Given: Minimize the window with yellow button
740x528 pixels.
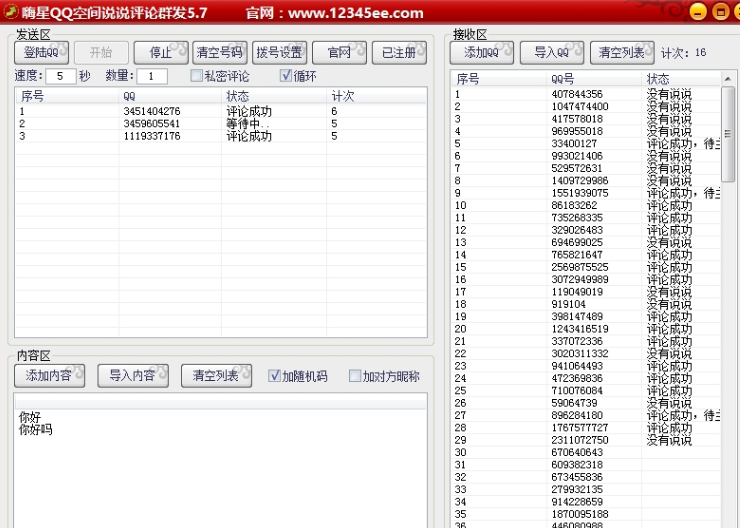Looking at the screenshot, I should coord(698,11).
